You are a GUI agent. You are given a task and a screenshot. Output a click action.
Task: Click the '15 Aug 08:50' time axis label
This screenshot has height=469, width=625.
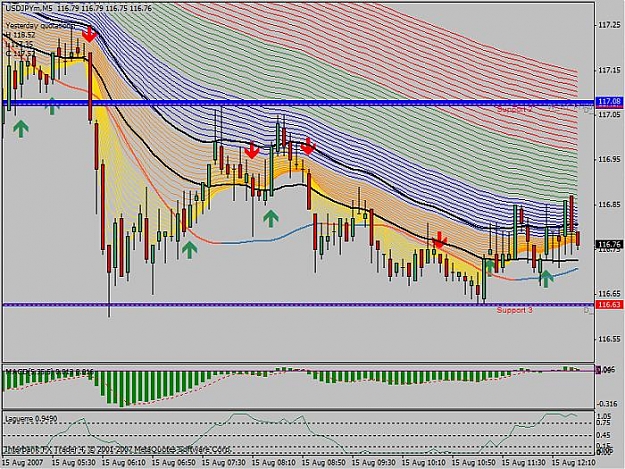(323, 463)
